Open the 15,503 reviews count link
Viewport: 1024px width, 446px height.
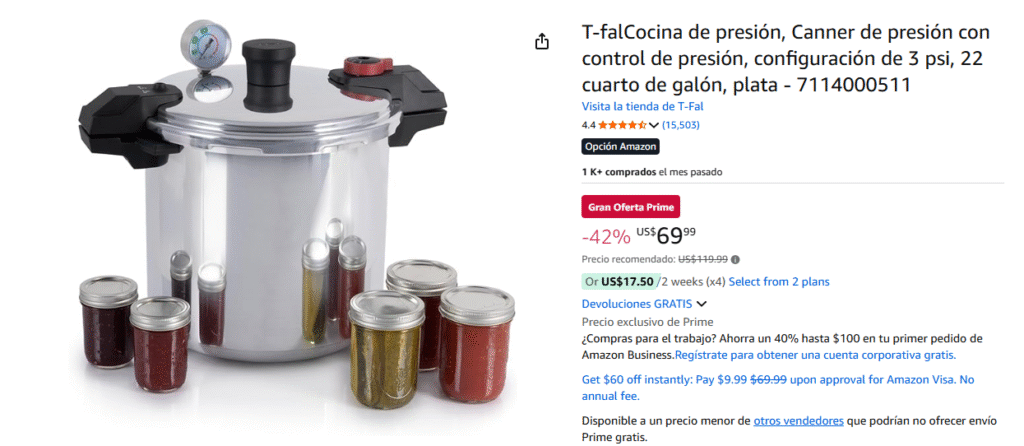[x=680, y=125]
